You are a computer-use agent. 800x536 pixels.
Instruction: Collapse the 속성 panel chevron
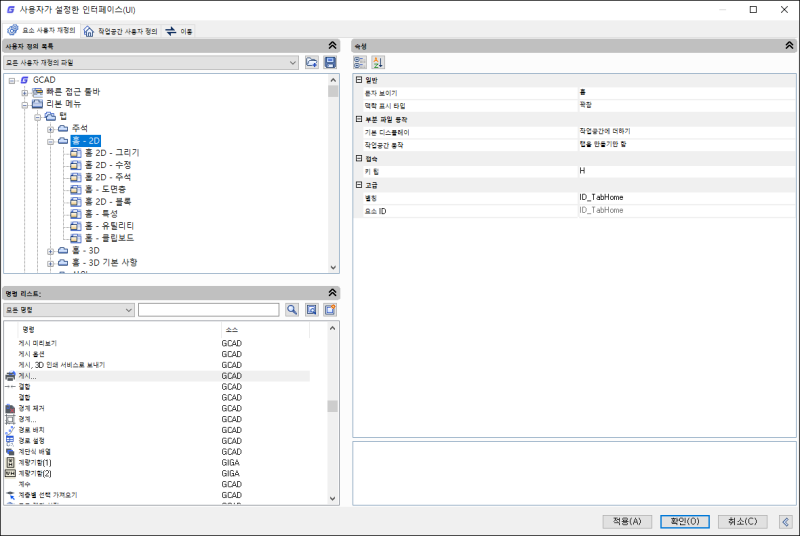[789, 46]
